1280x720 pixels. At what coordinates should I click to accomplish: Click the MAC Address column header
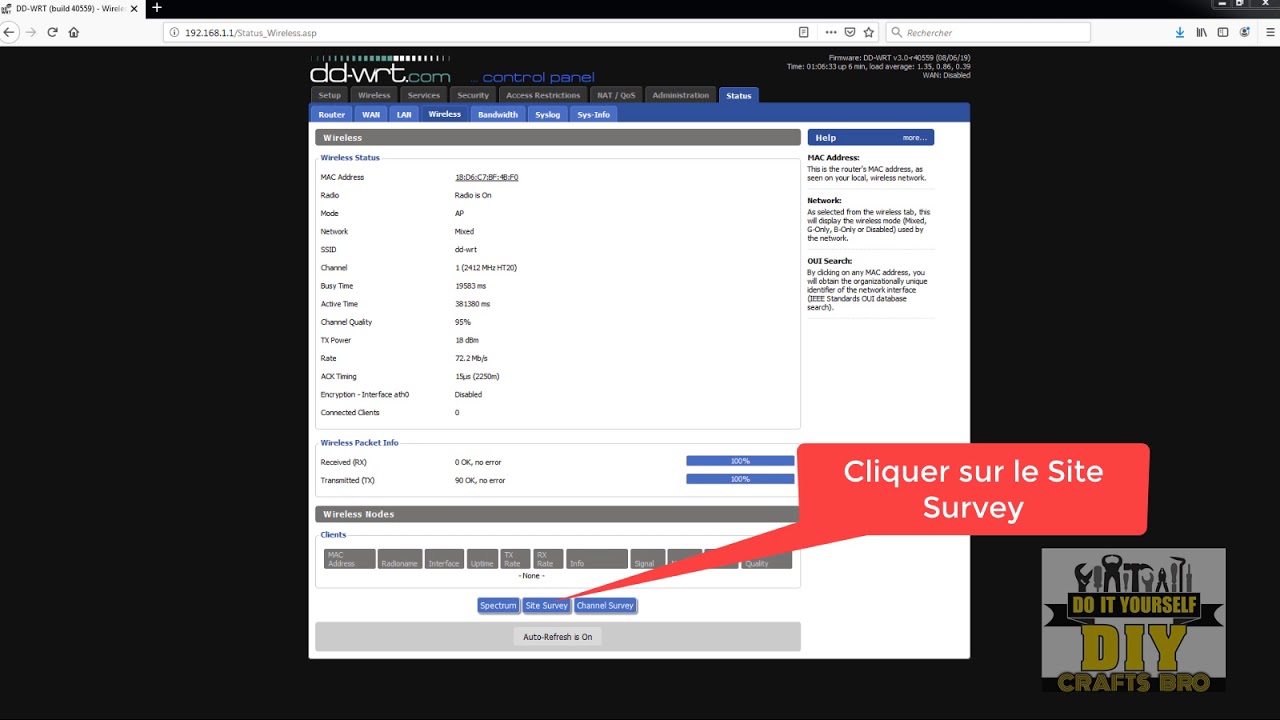coord(349,559)
